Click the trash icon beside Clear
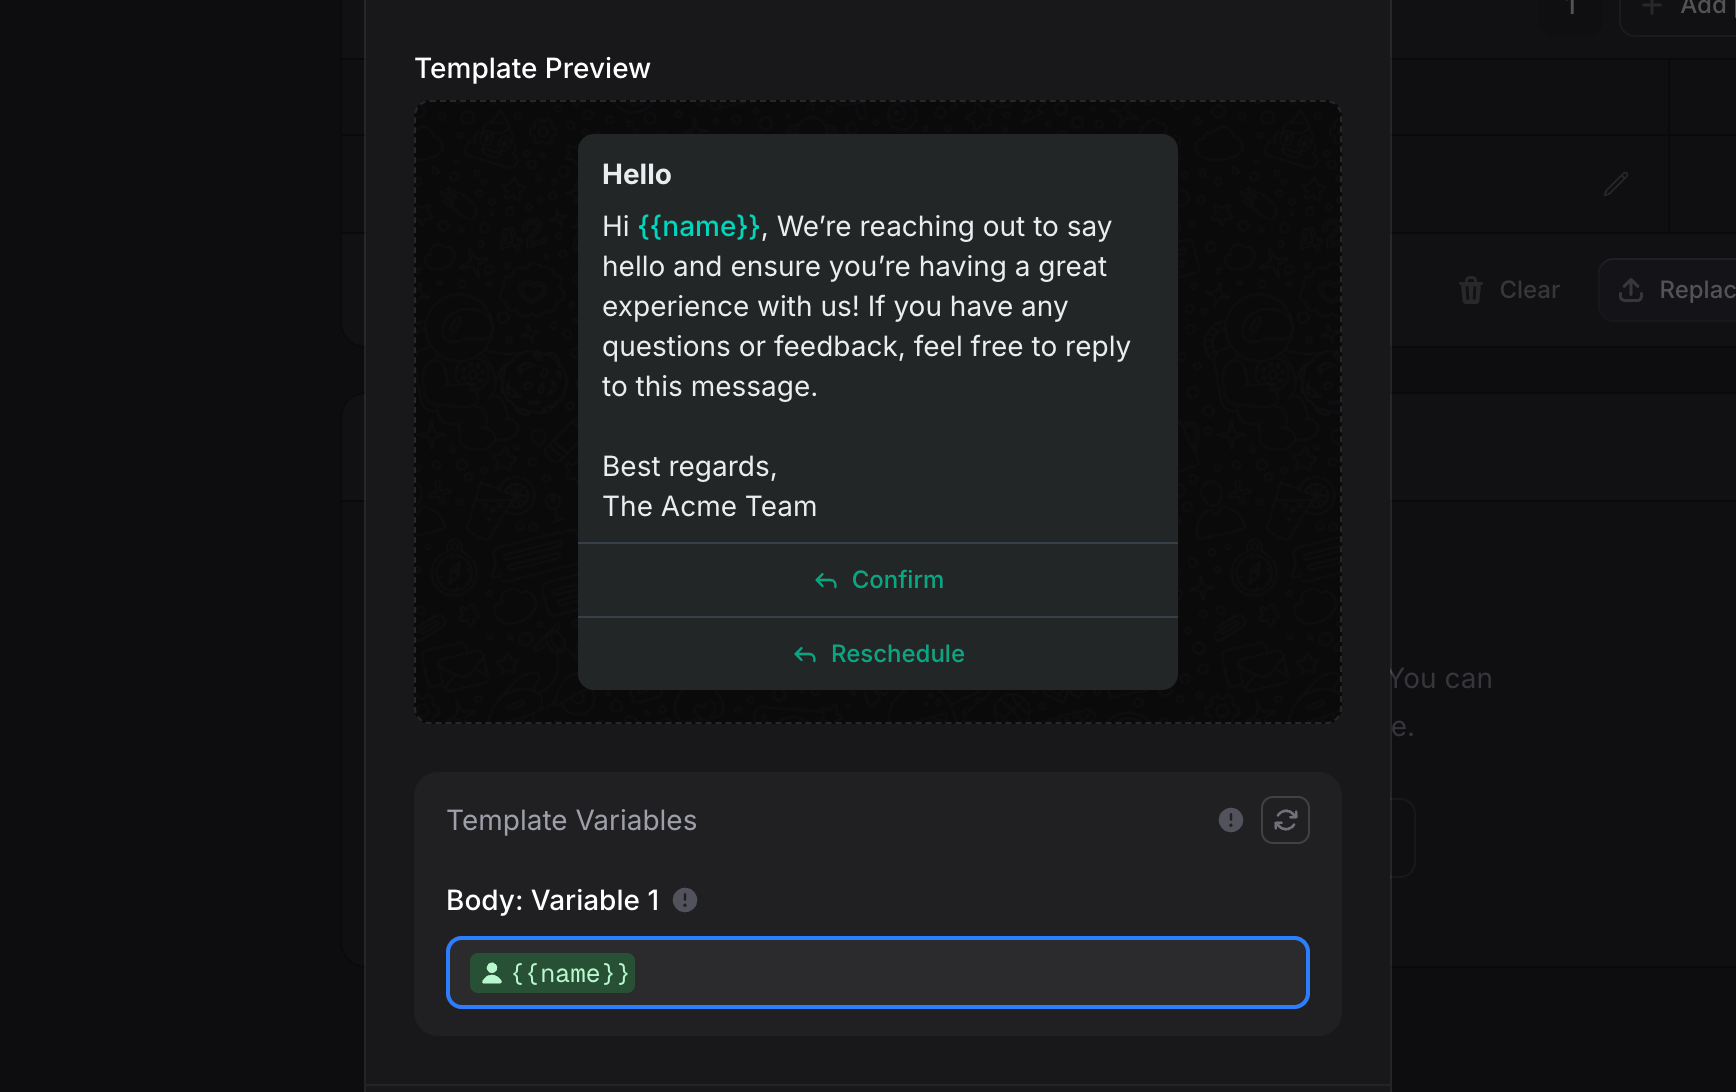The width and height of the screenshot is (1736, 1092). pos(1471,290)
